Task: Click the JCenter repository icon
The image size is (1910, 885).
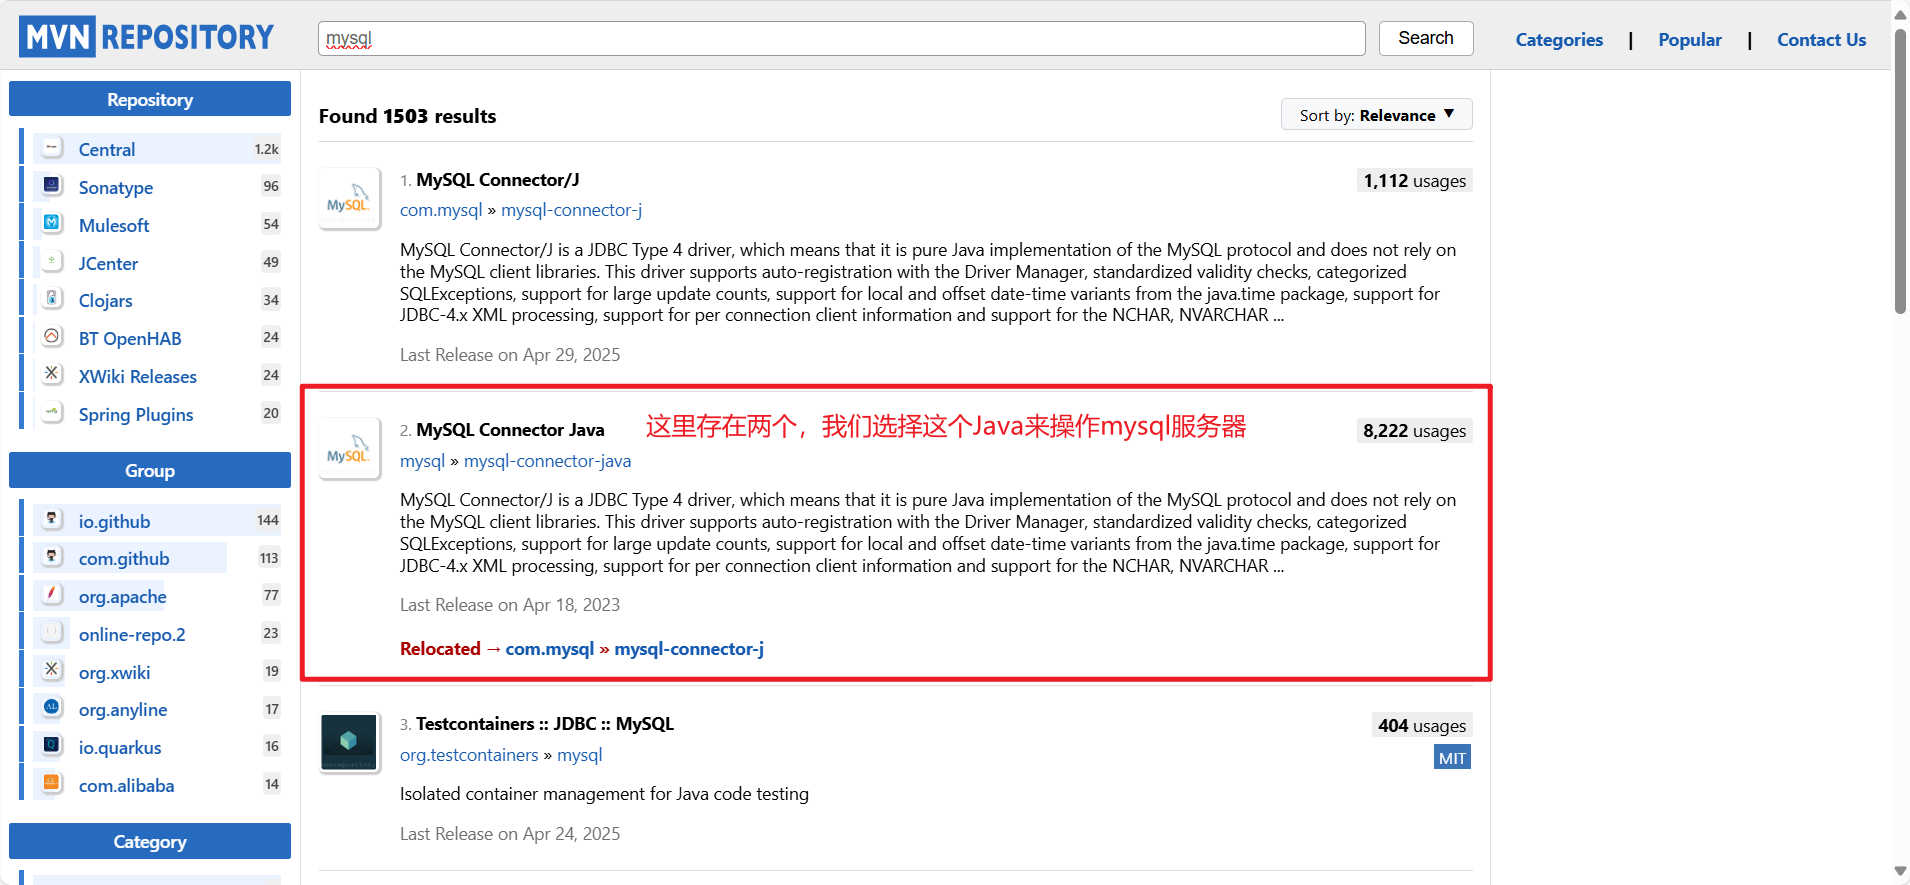Action: click(x=52, y=261)
